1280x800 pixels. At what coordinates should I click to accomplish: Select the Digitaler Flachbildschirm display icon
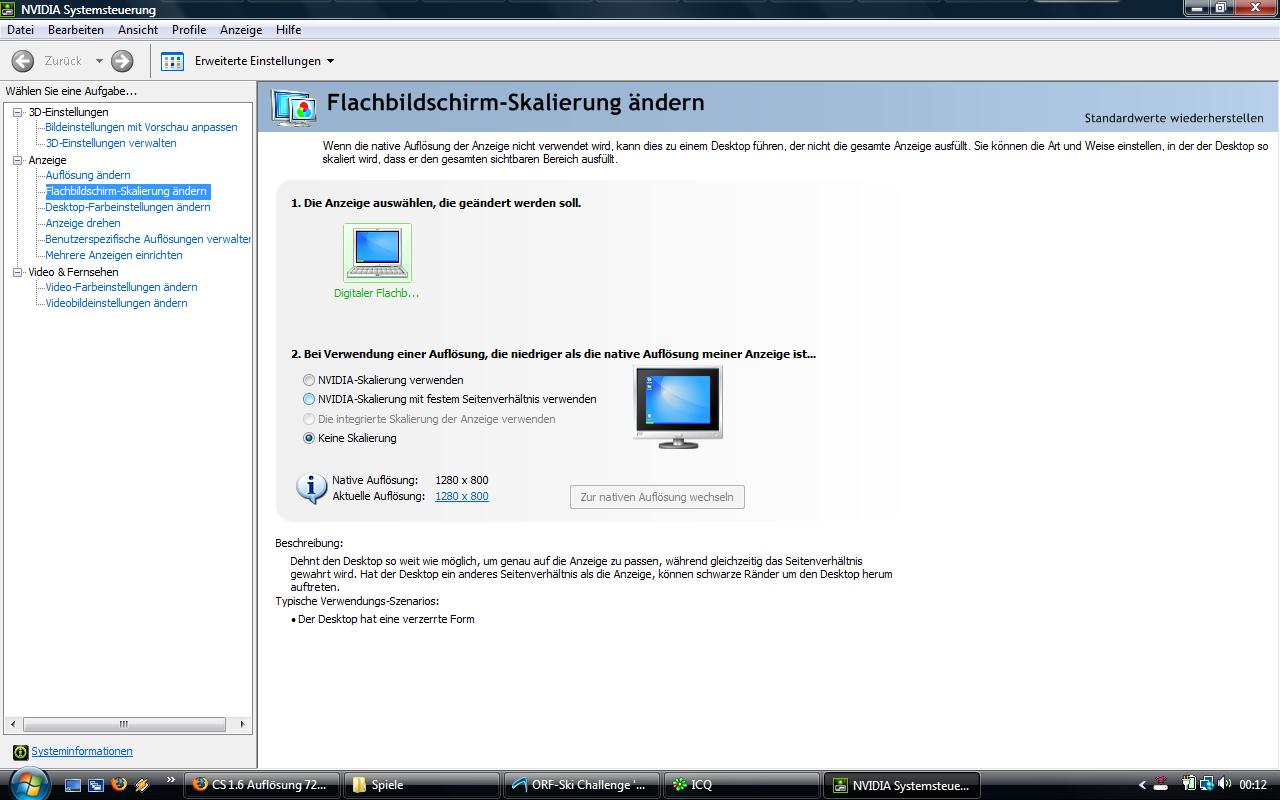377,253
